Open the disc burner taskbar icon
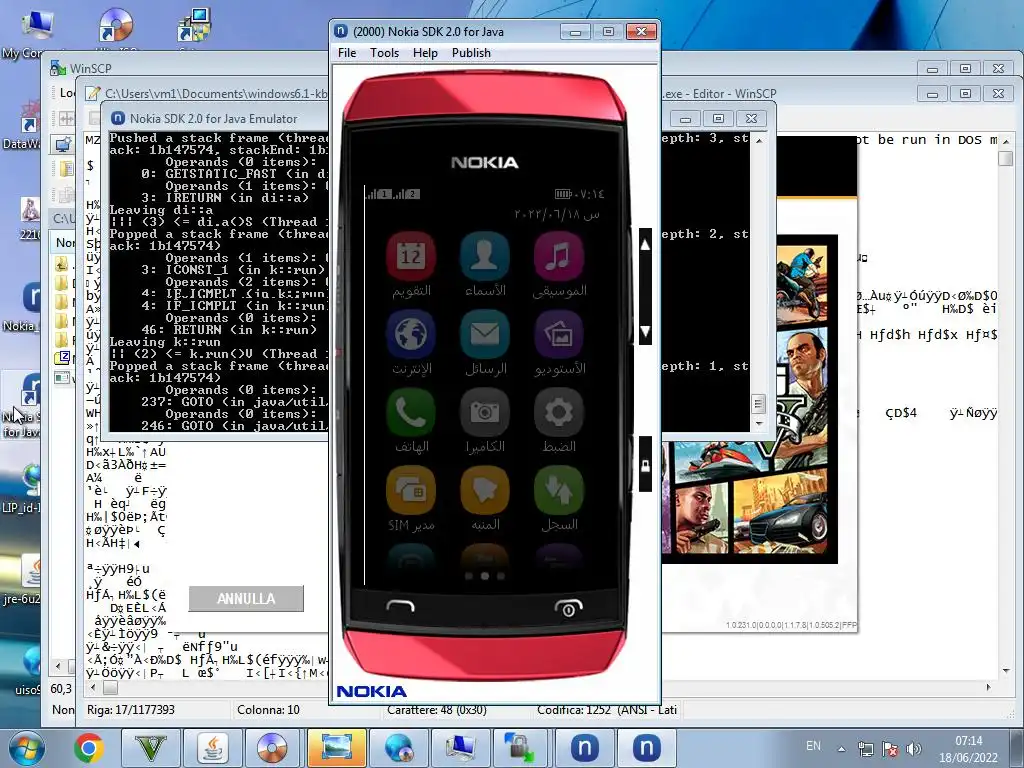Image resolution: width=1024 pixels, height=768 pixels. tap(273, 748)
